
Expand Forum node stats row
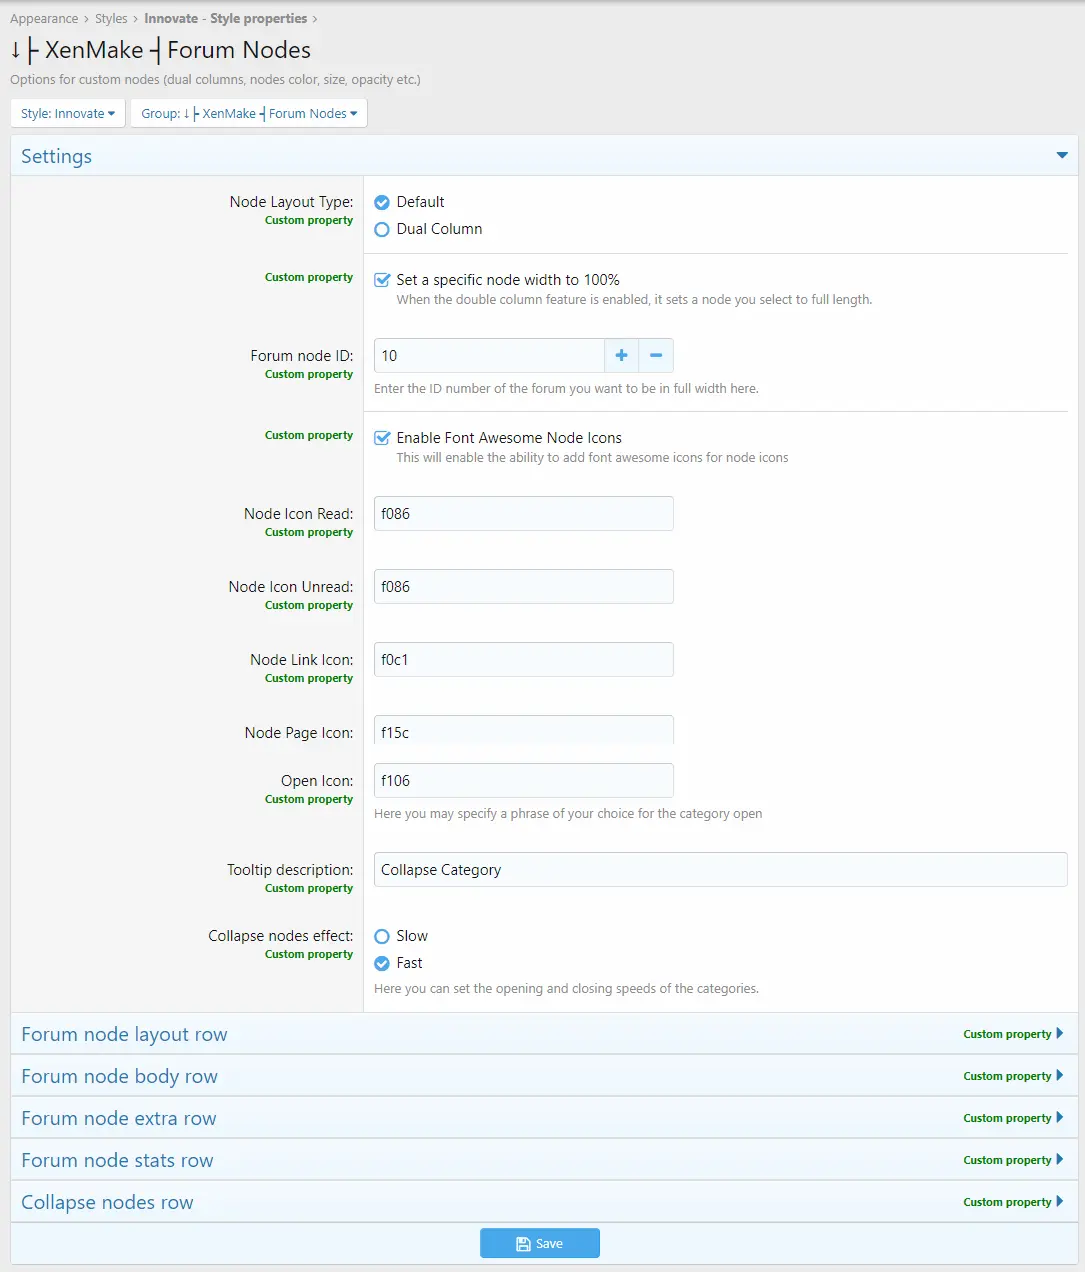[x=544, y=1160]
